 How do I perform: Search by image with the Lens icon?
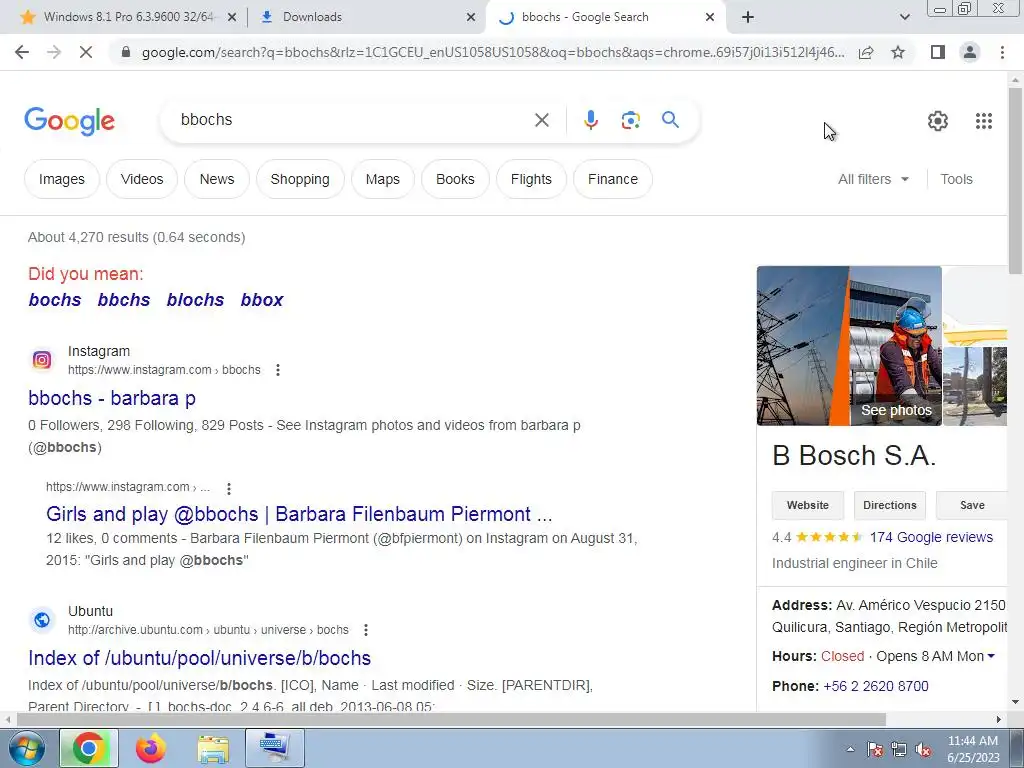(630, 120)
